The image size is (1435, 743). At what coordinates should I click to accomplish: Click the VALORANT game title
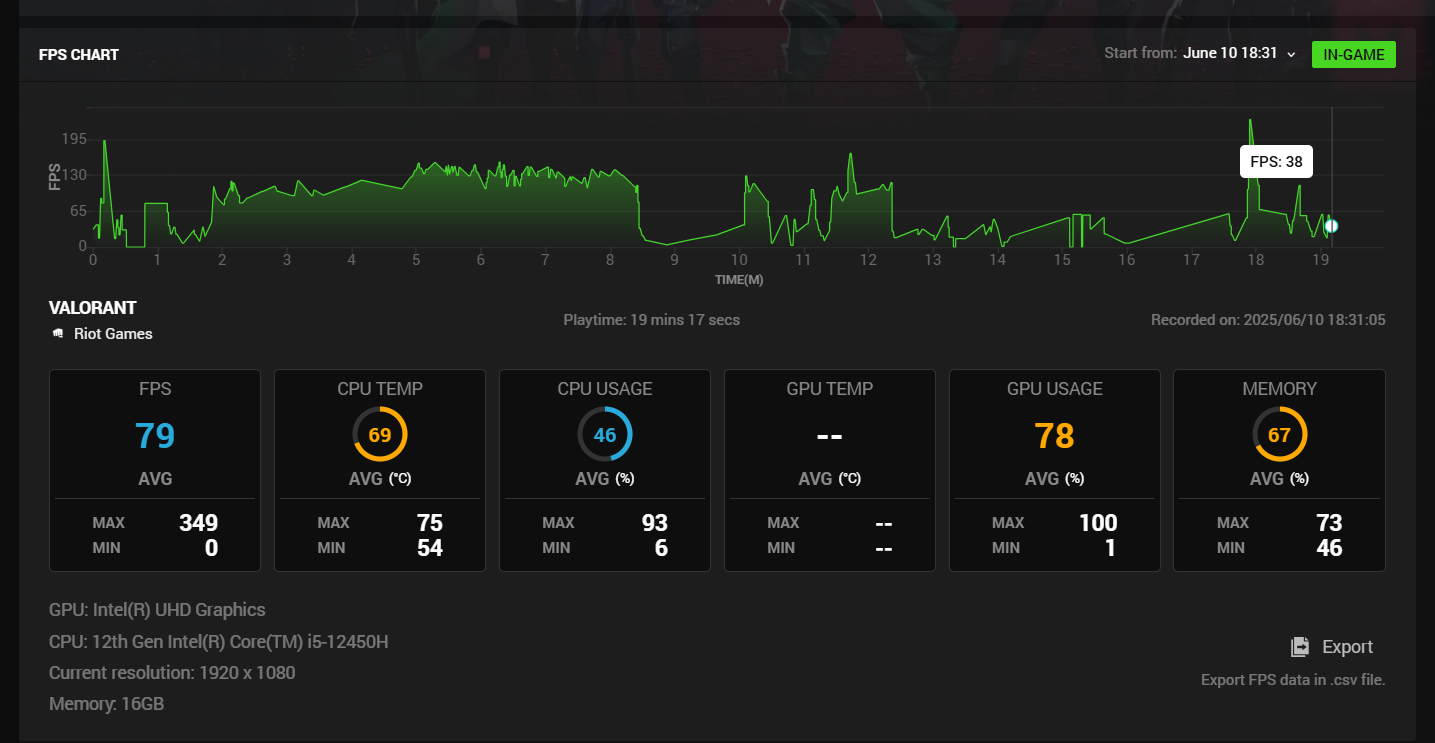click(93, 308)
